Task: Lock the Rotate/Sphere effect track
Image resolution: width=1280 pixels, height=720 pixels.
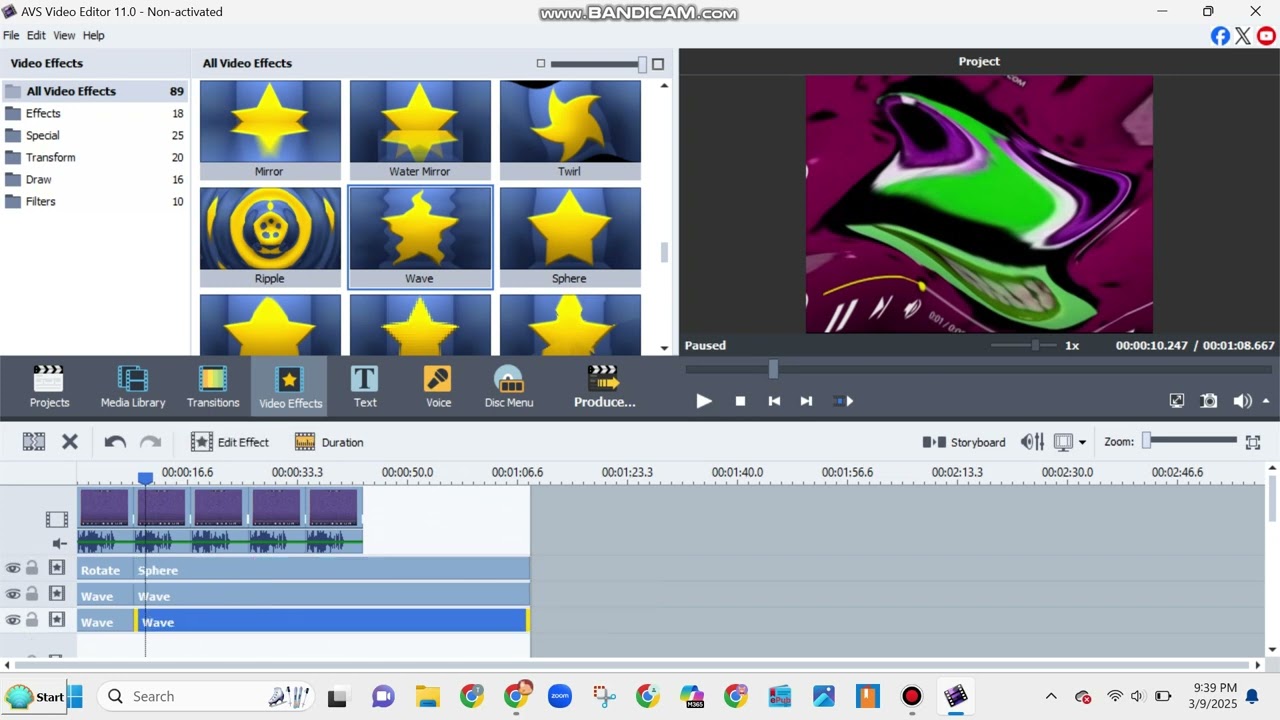Action: click(32, 568)
